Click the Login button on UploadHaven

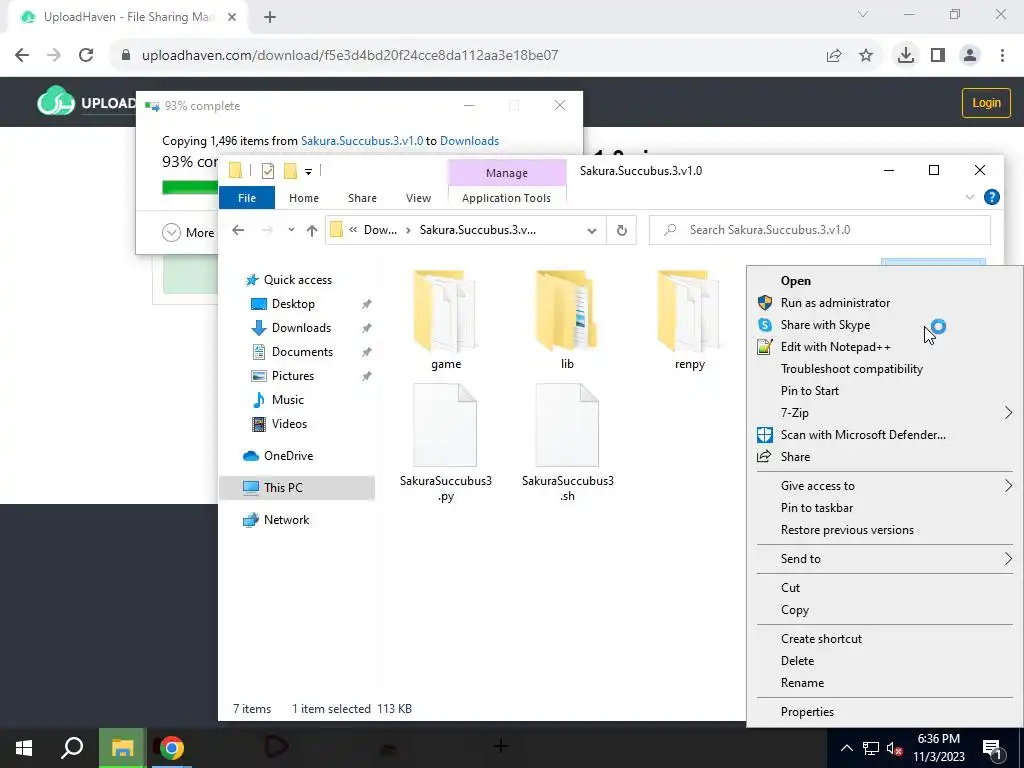point(986,103)
